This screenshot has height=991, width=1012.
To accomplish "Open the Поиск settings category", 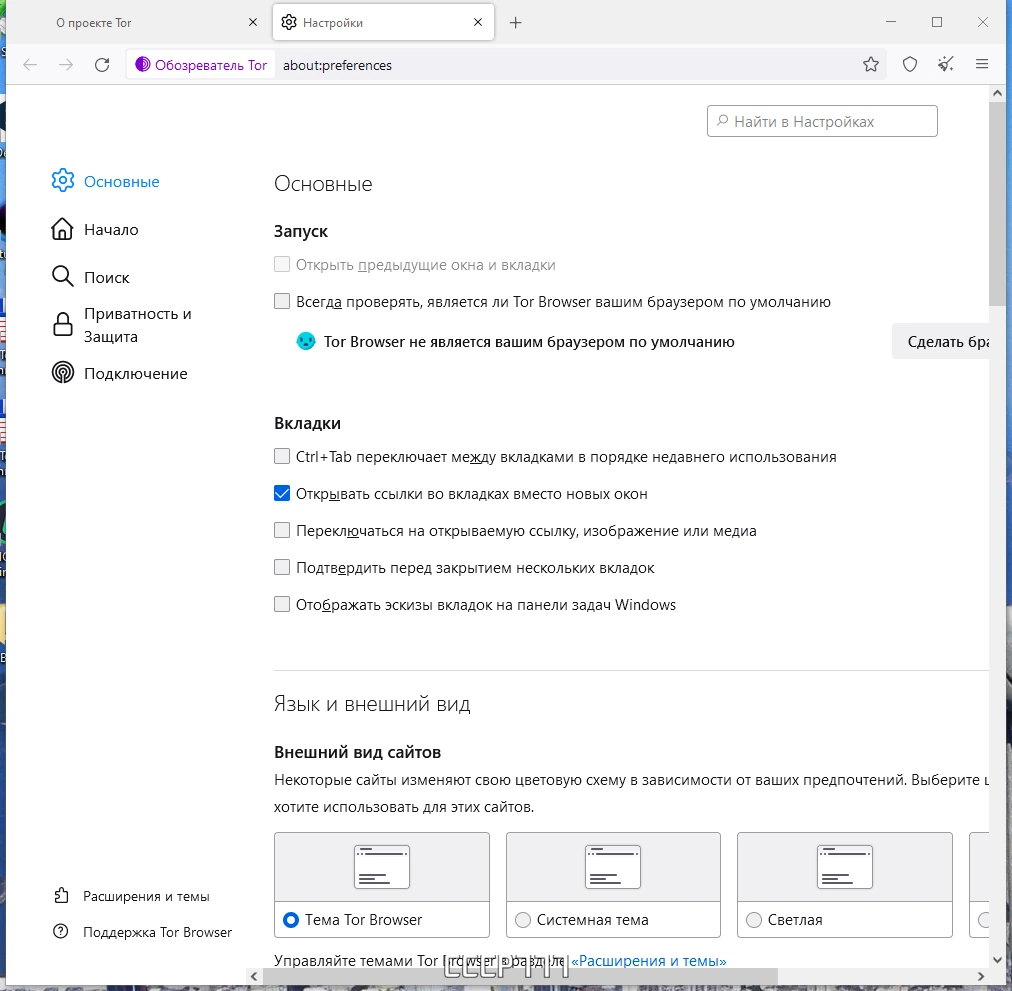I will coord(91,277).
